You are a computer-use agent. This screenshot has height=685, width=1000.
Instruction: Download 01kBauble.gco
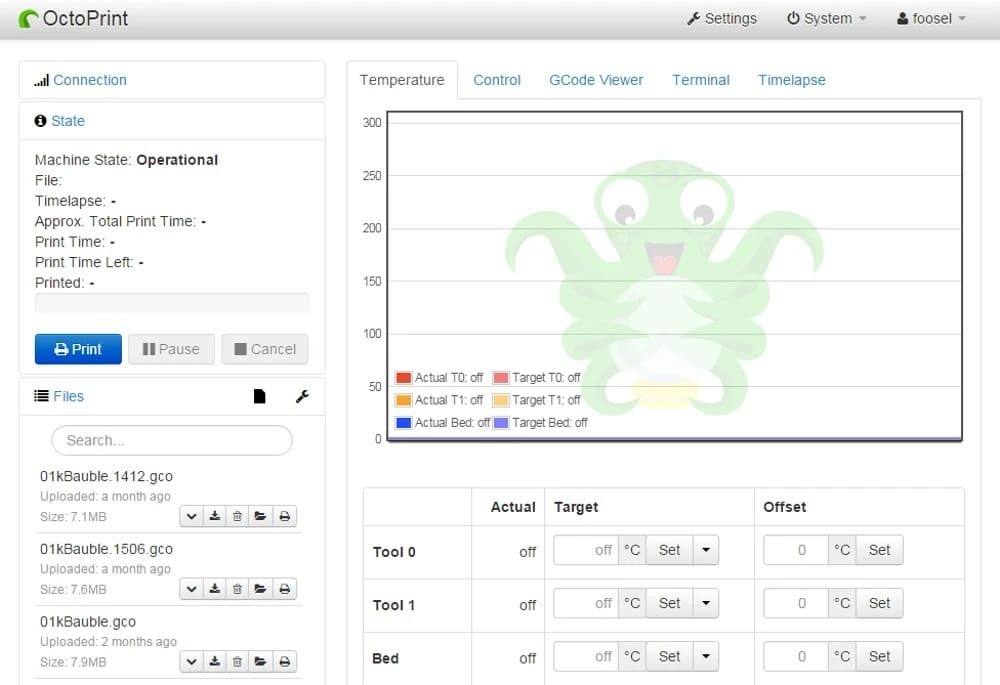pos(215,661)
